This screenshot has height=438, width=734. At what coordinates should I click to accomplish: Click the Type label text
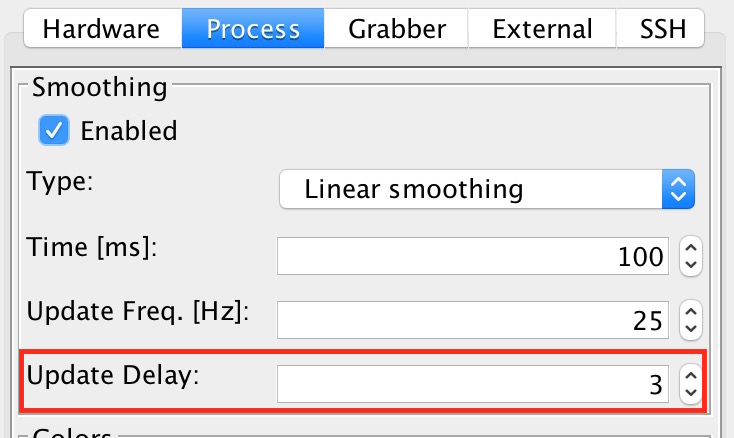coord(58,181)
